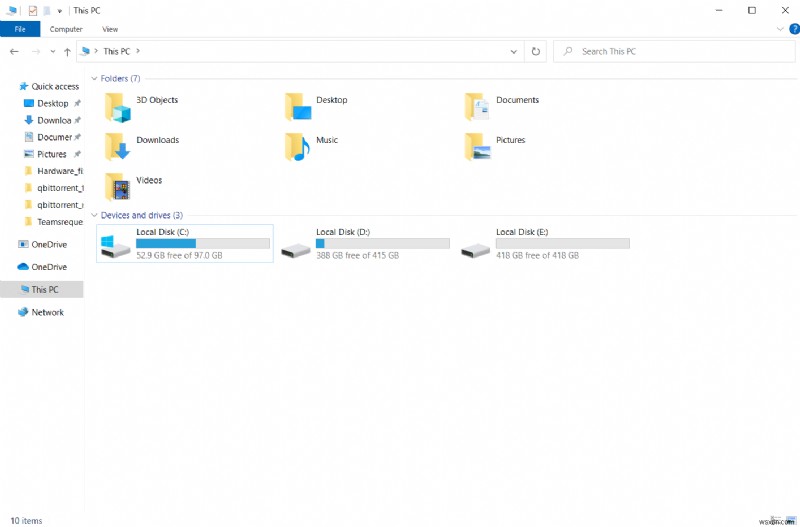Click the This PC icon in sidebar

pyautogui.click(x=24, y=289)
